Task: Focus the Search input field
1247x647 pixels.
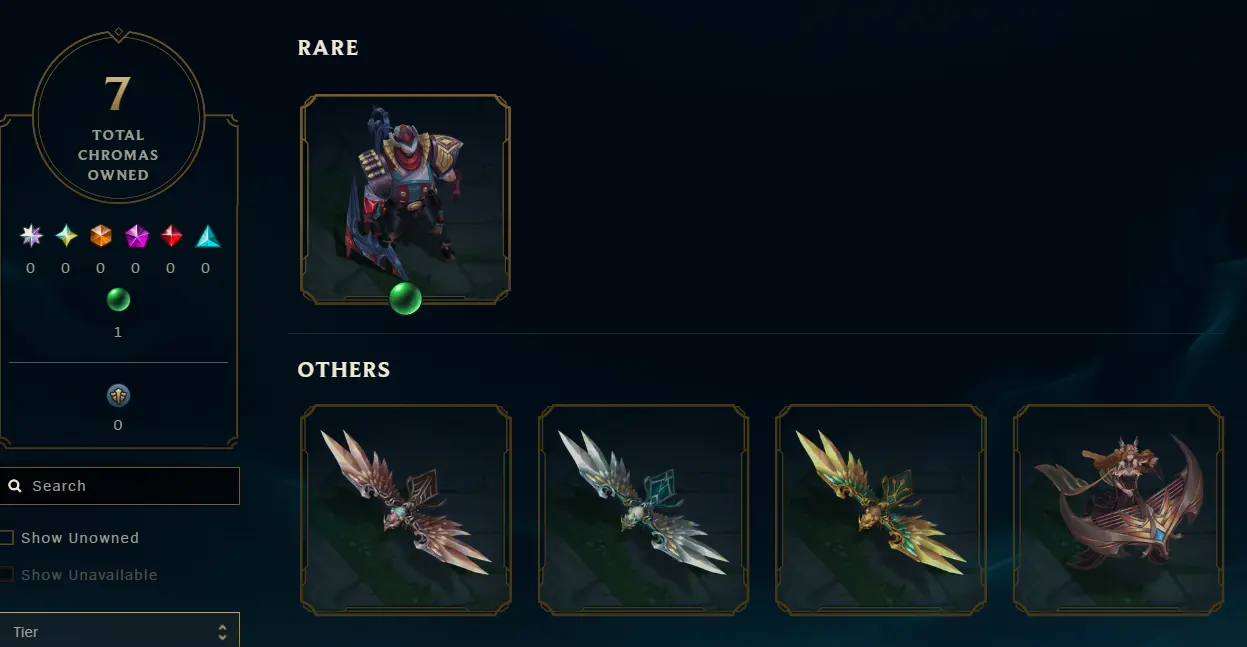Action: tap(119, 486)
